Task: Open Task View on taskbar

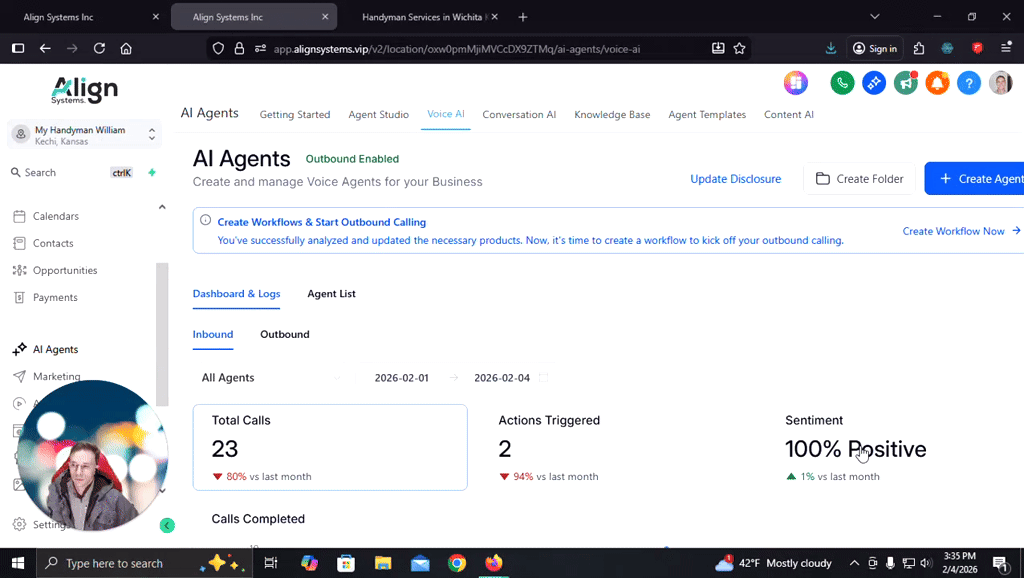Action: click(x=271, y=563)
